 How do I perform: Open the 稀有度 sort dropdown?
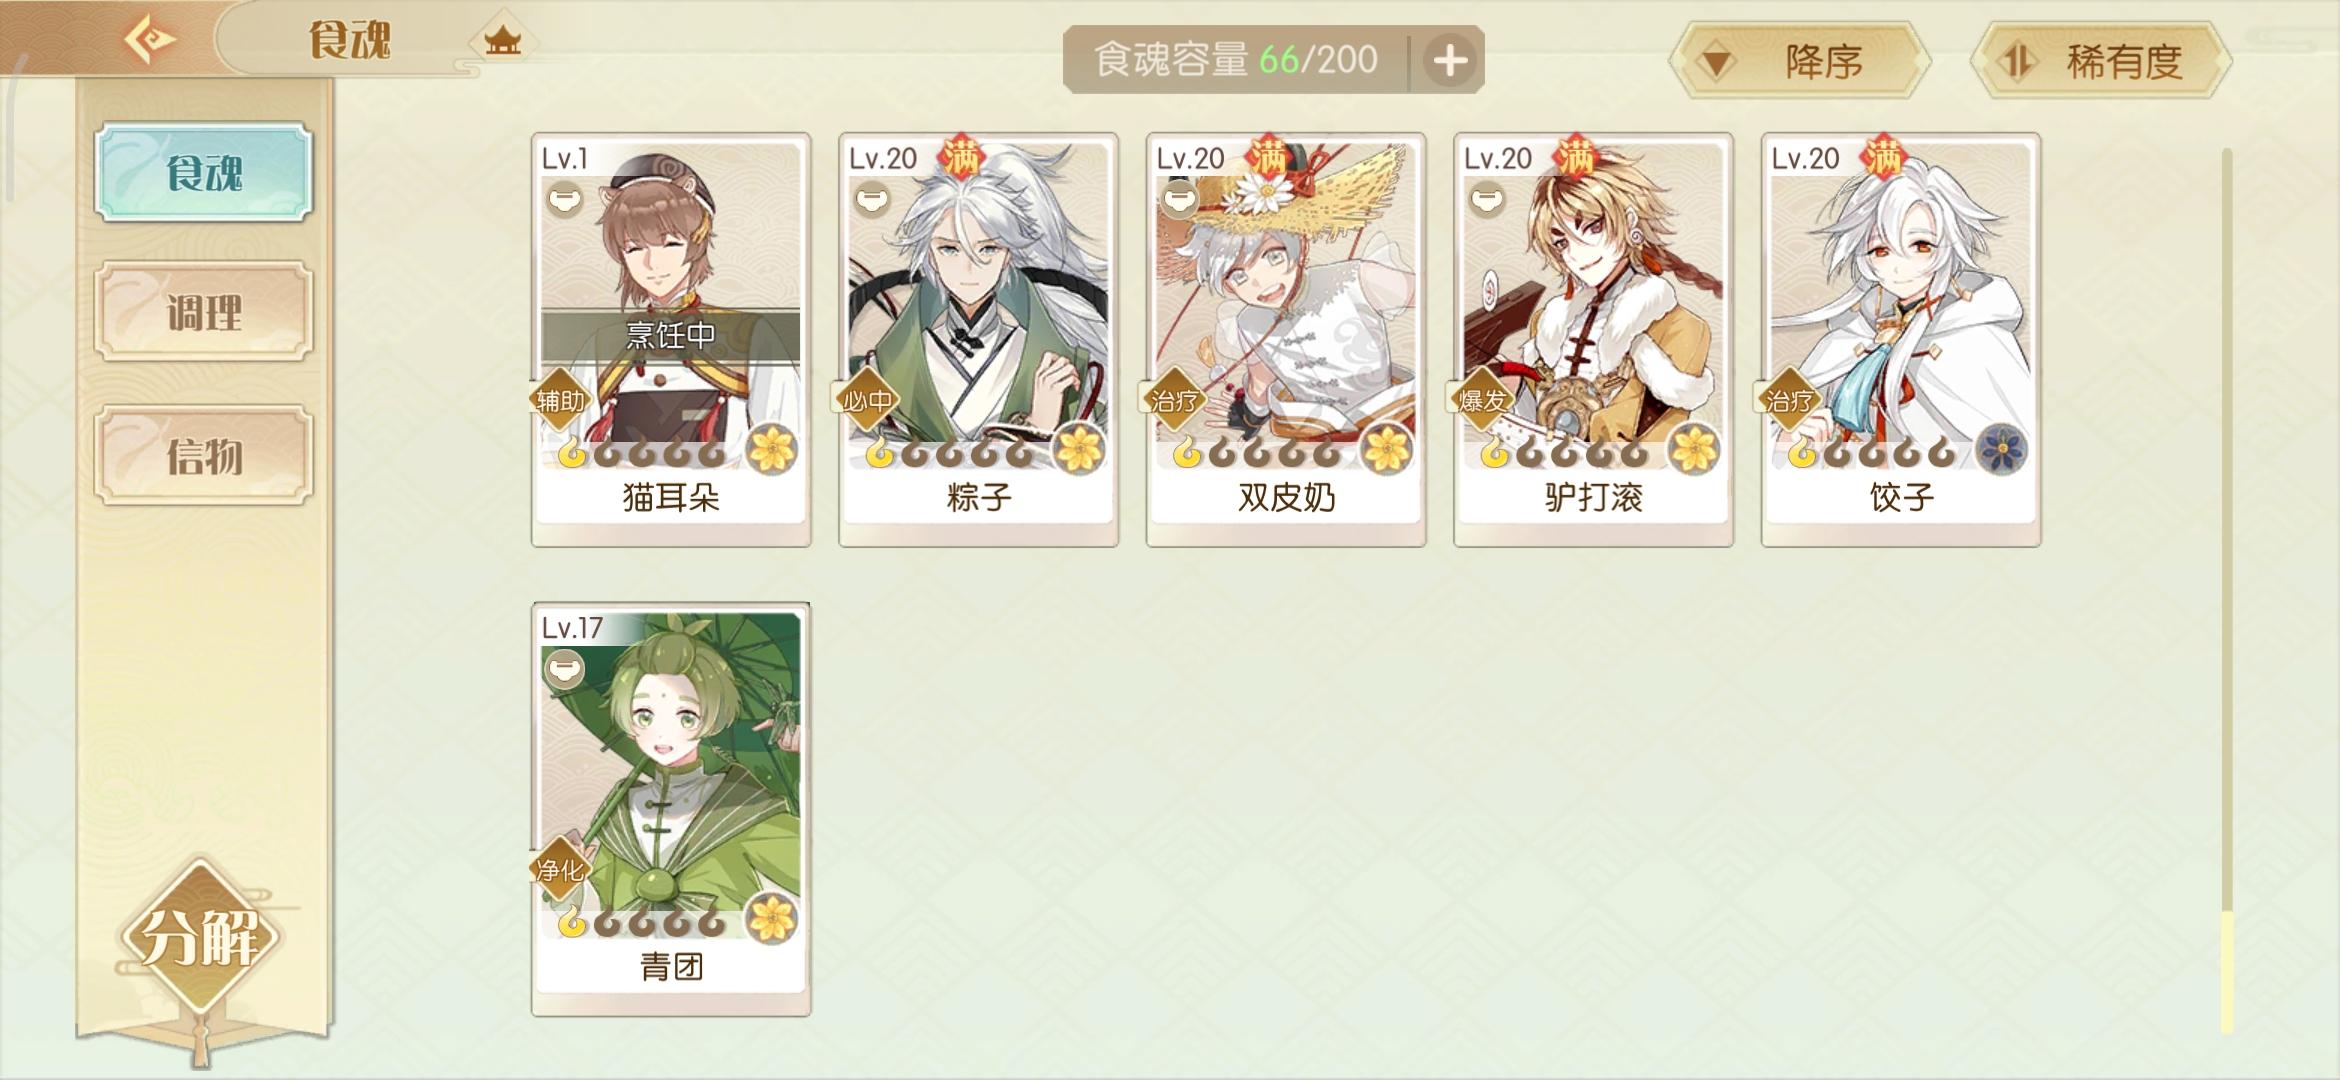(x=2101, y=61)
